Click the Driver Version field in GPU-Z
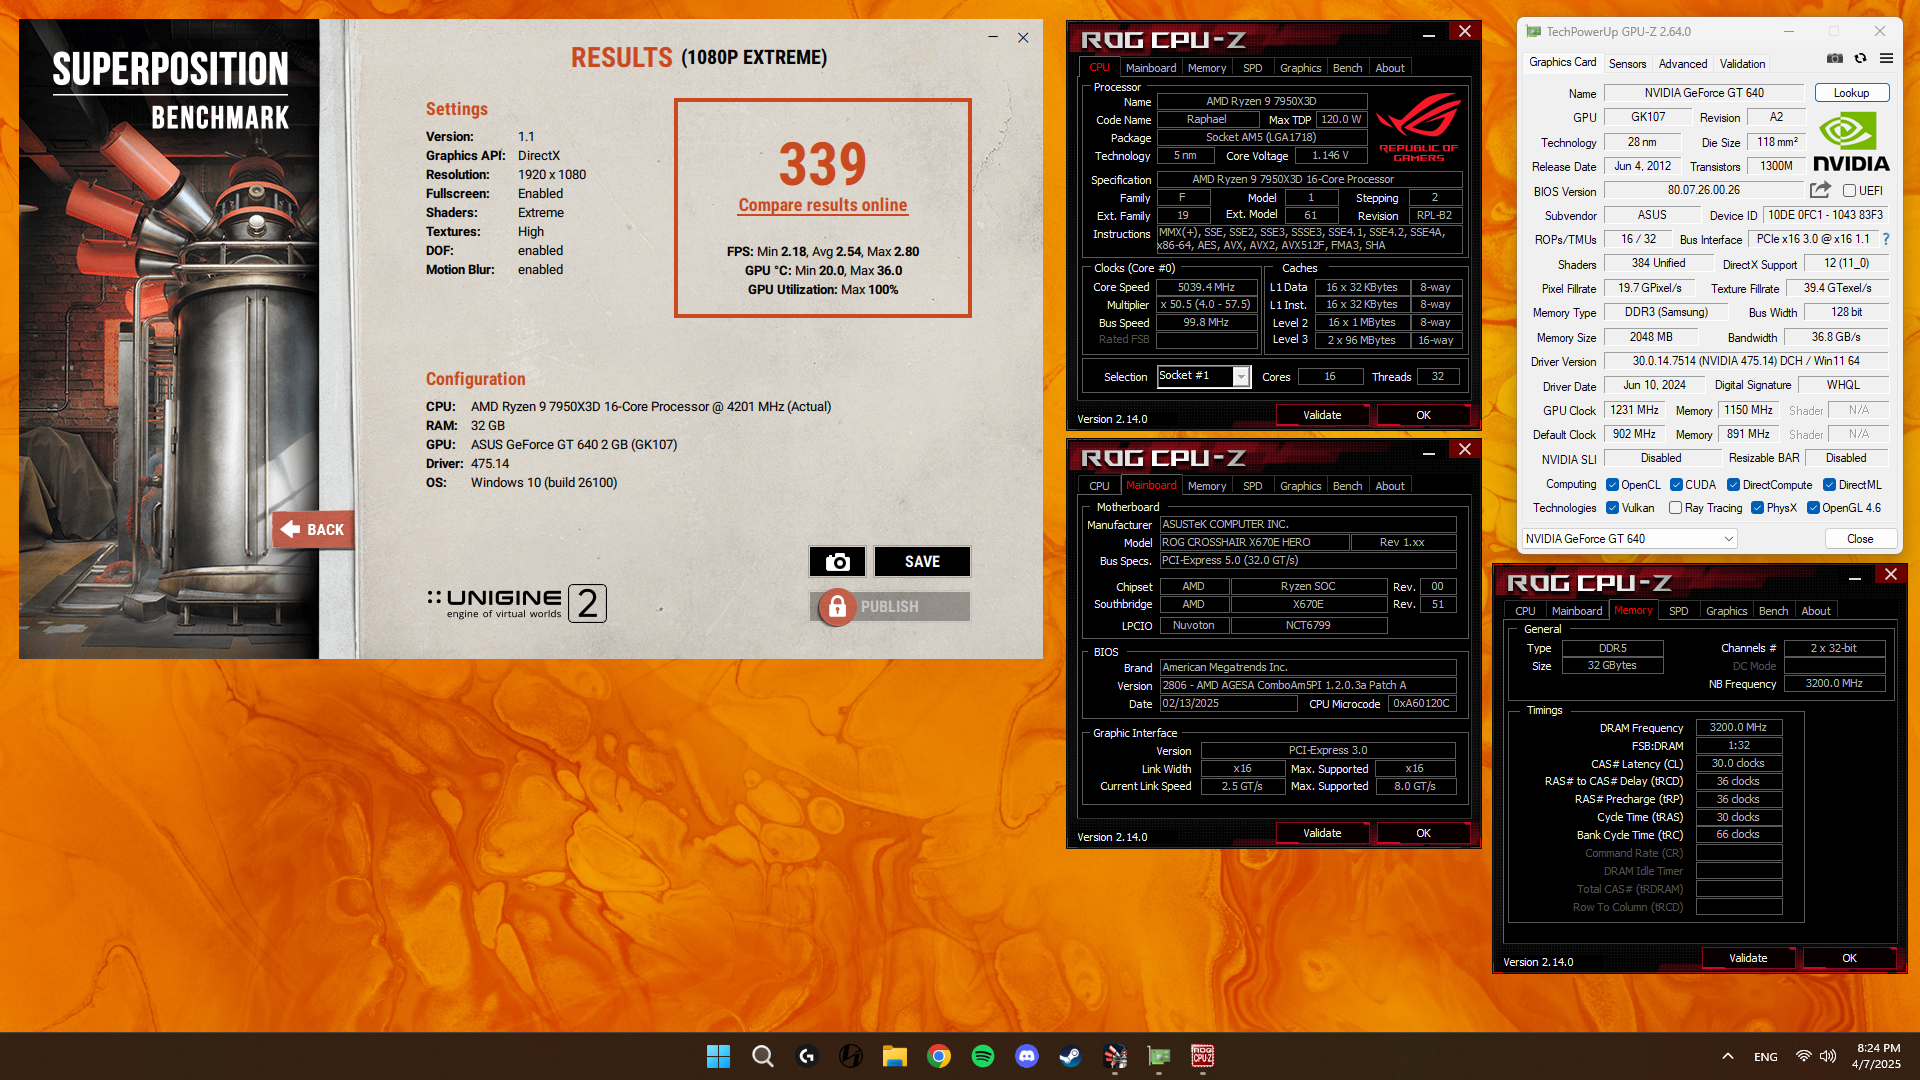The image size is (1920, 1080). (1746, 361)
